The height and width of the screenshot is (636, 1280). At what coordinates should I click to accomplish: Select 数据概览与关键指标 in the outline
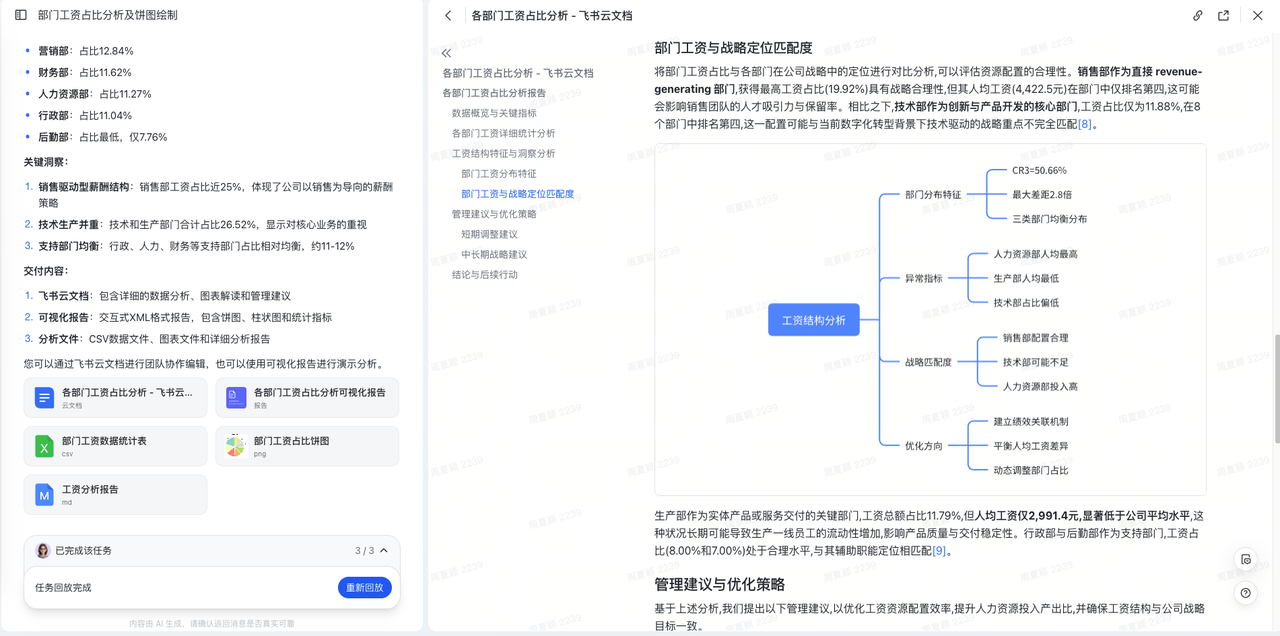click(x=493, y=113)
